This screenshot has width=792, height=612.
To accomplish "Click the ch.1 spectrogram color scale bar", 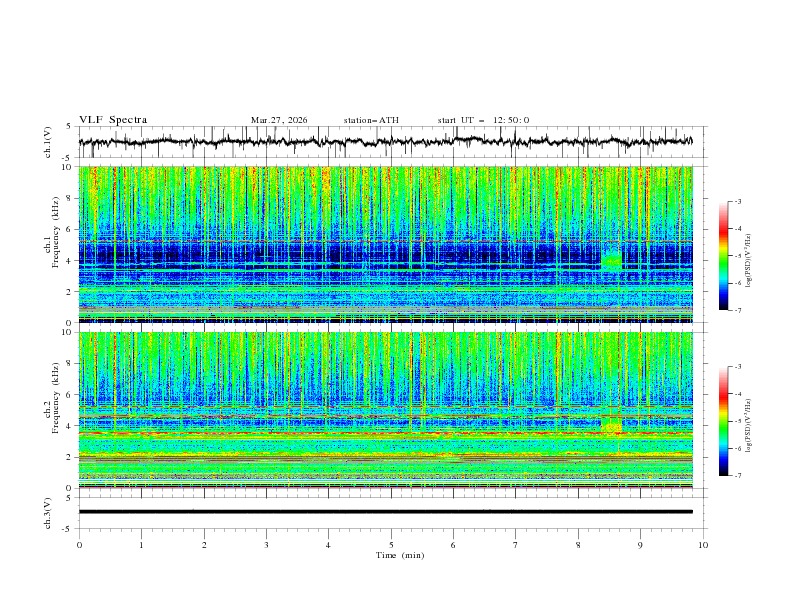I will click(723, 255).
